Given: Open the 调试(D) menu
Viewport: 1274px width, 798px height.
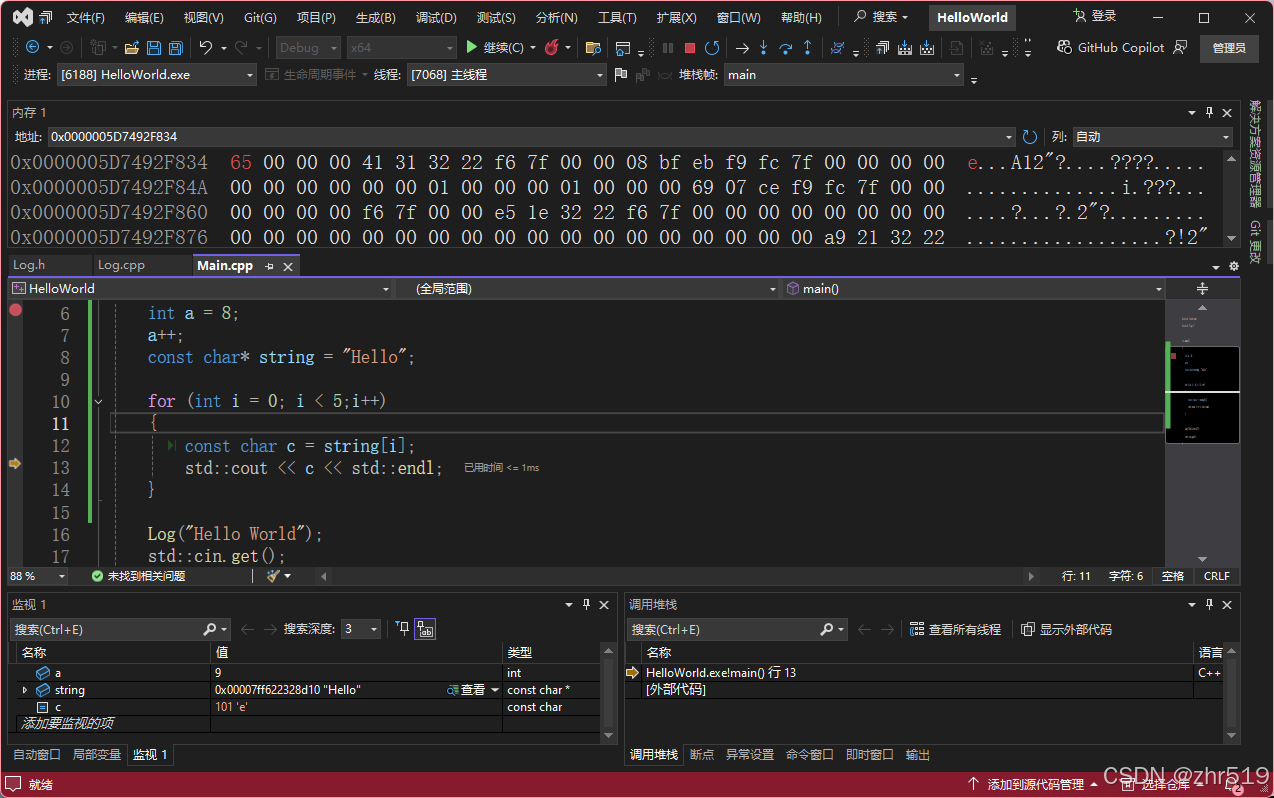Looking at the screenshot, I should tap(436, 17).
